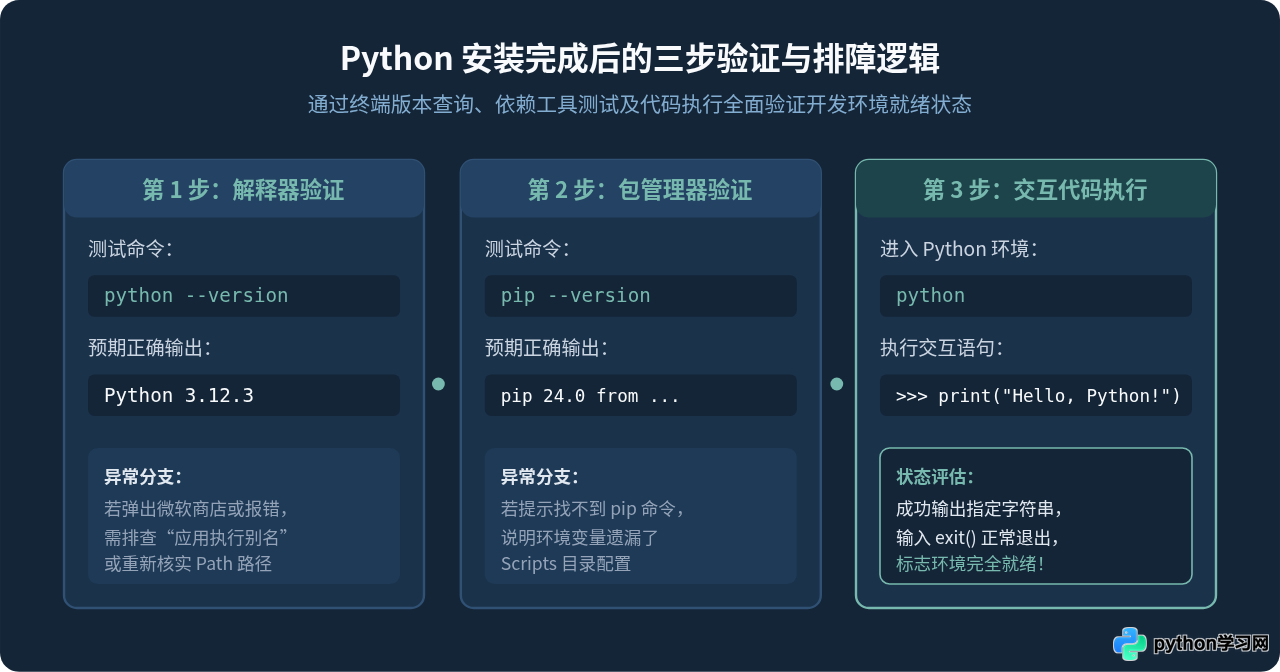Click "异常分支：" heading in step 1 card
Image resolution: width=1280 pixels, height=672 pixels.
143,477
